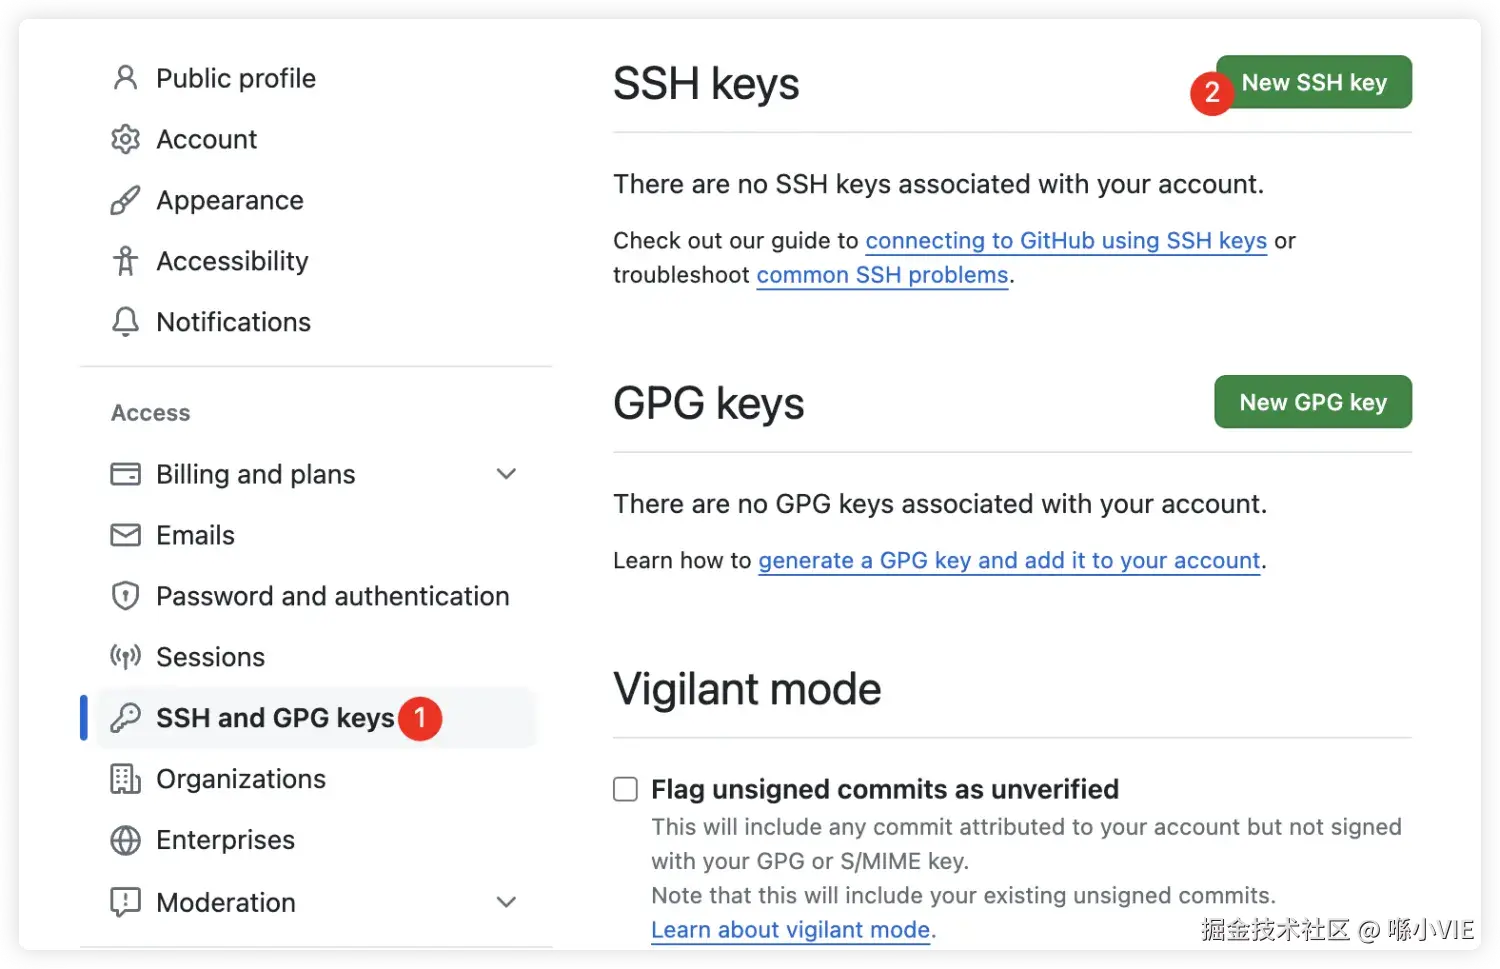This screenshot has width=1500, height=969.
Task: Click the Billing credit card icon
Action: [x=125, y=474]
